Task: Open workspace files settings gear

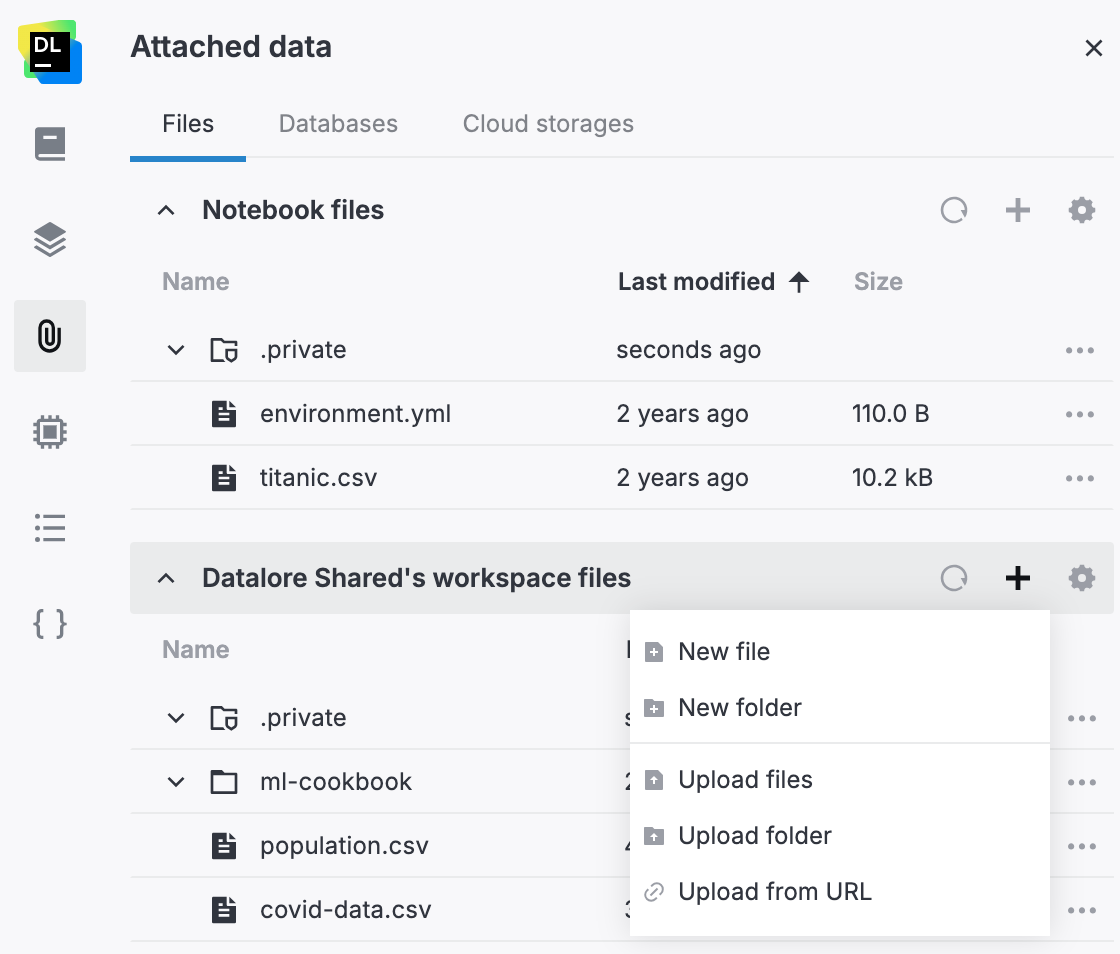Action: coord(1081,578)
